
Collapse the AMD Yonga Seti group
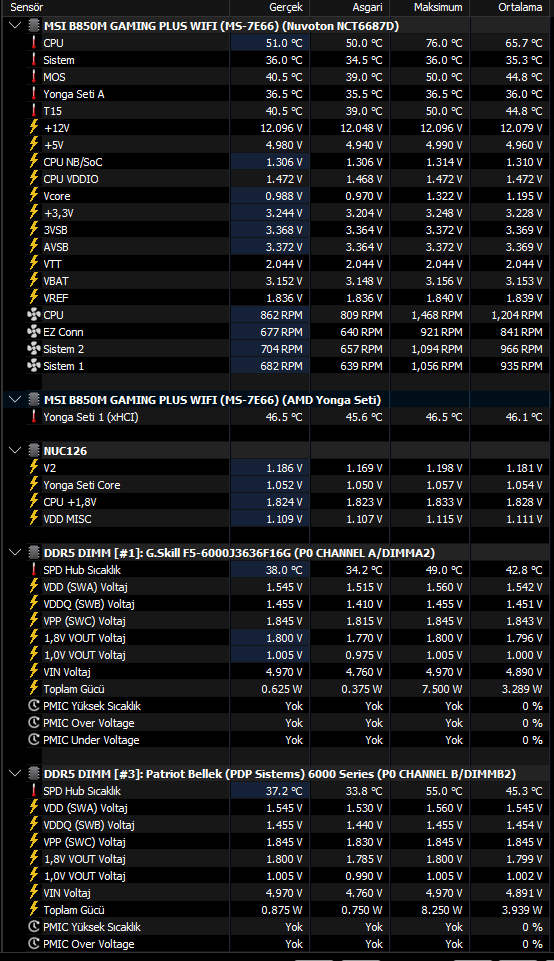[x=15, y=400]
